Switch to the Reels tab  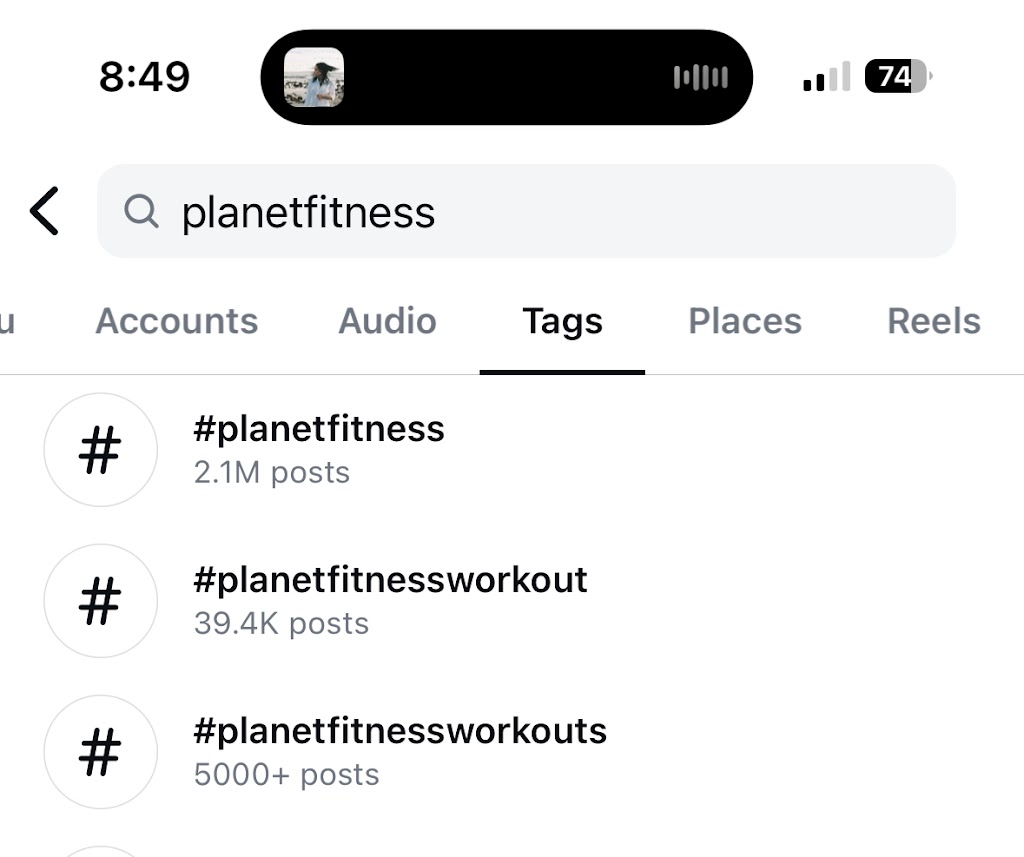coord(934,321)
